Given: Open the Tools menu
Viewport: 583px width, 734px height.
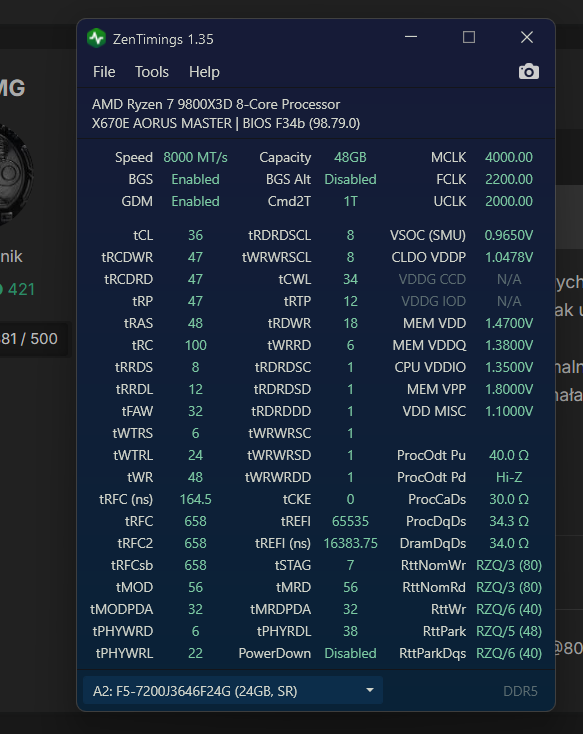Looking at the screenshot, I should [152, 72].
